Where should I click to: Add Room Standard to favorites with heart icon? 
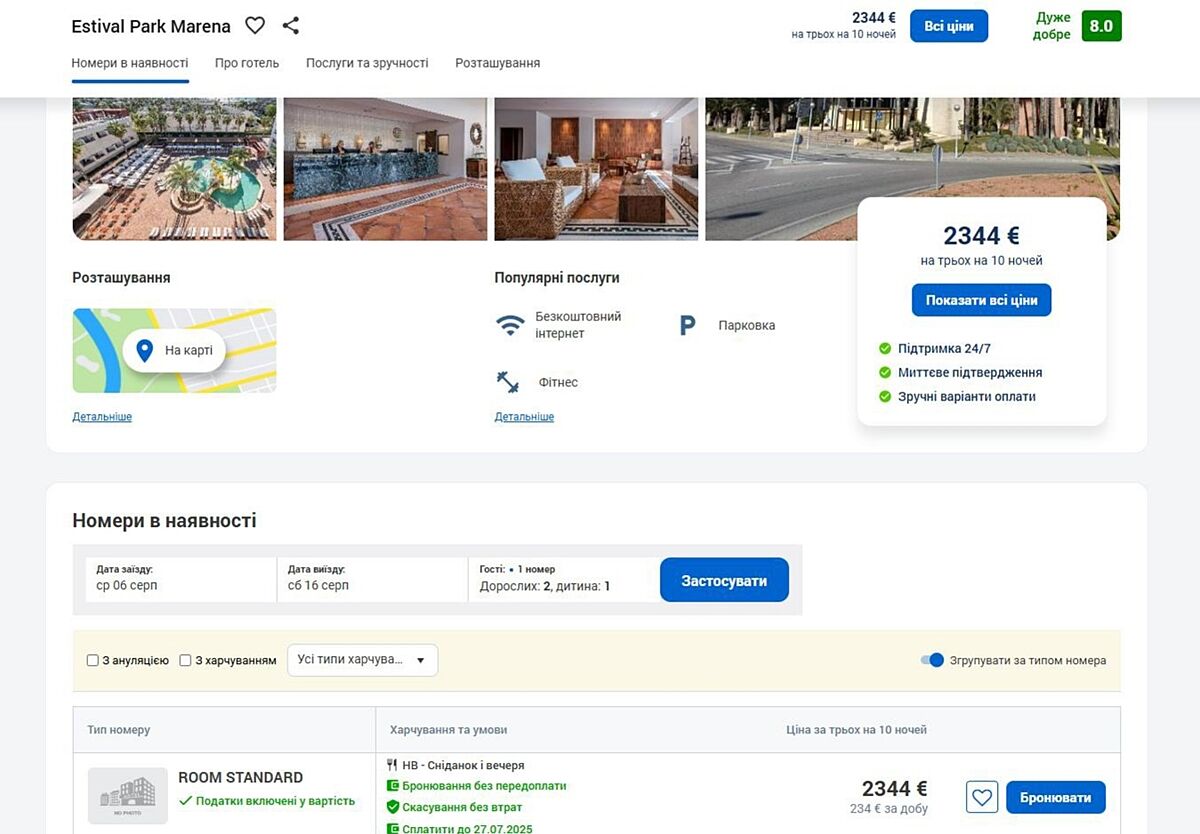(x=982, y=797)
